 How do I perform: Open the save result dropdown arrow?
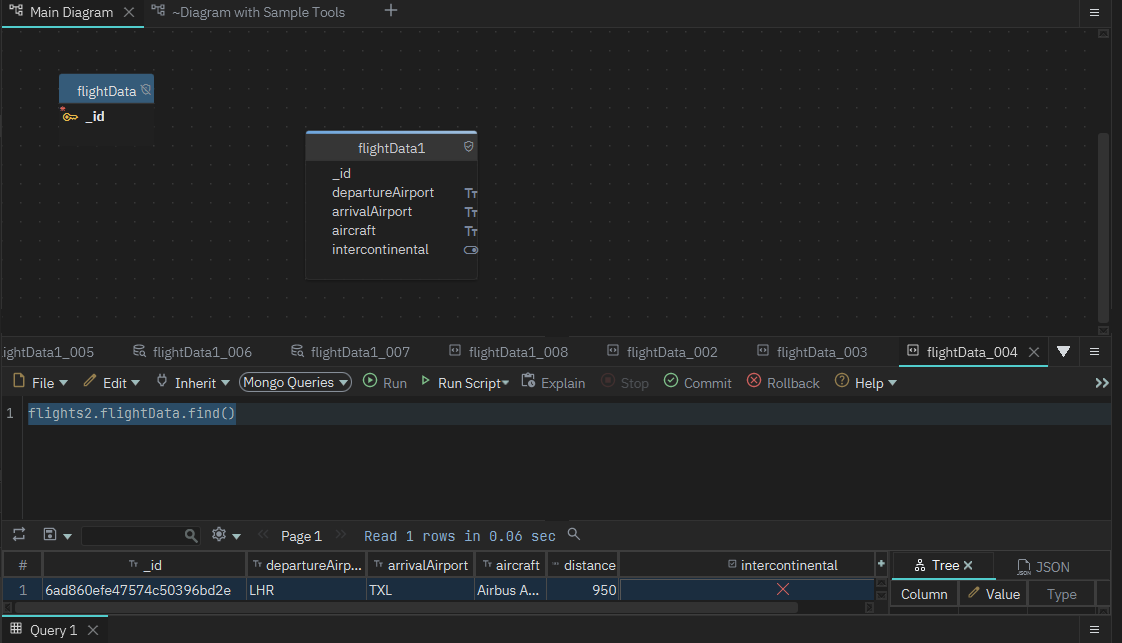pyautogui.click(x=67, y=536)
